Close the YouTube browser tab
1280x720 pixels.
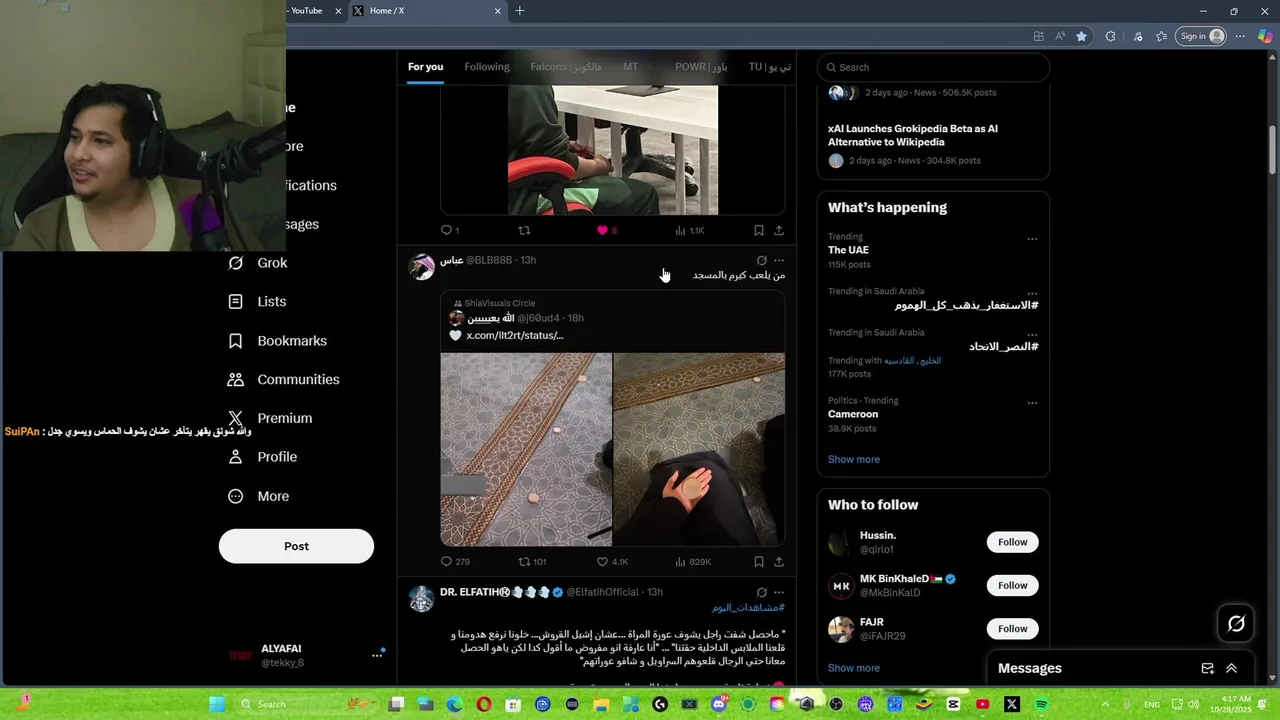coord(338,11)
